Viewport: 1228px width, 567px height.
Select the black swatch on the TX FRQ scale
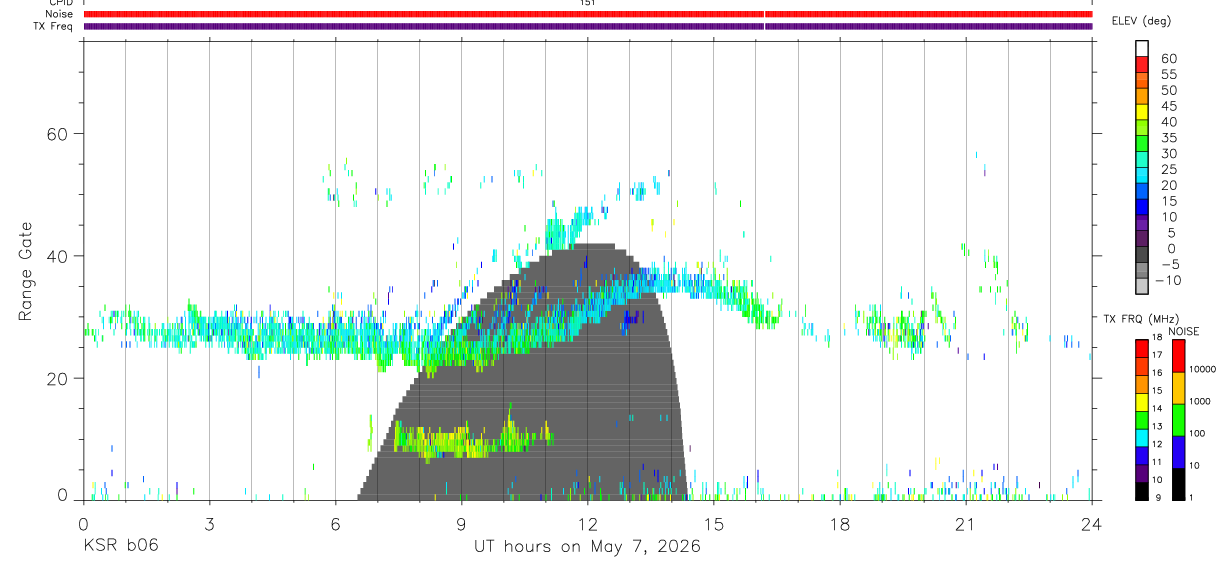point(1142,491)
